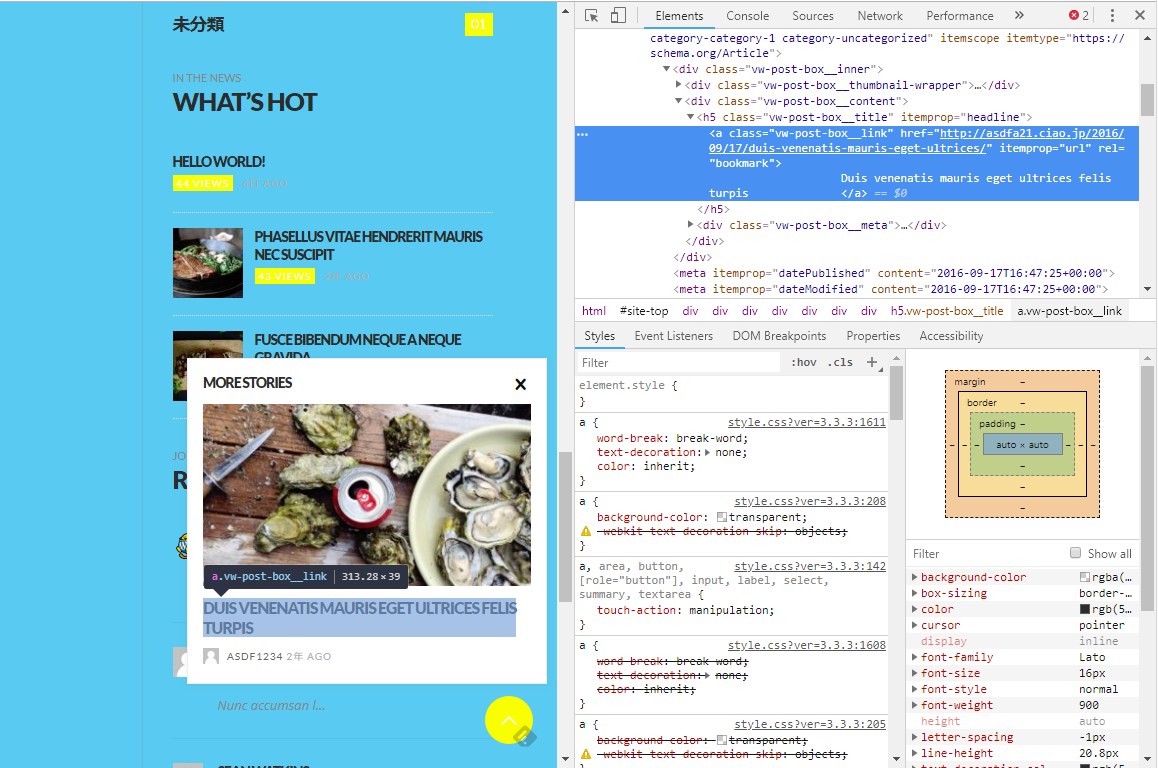The image size is (1158, 768).
Task: Click the red error count indicator
Action: 1079,15
